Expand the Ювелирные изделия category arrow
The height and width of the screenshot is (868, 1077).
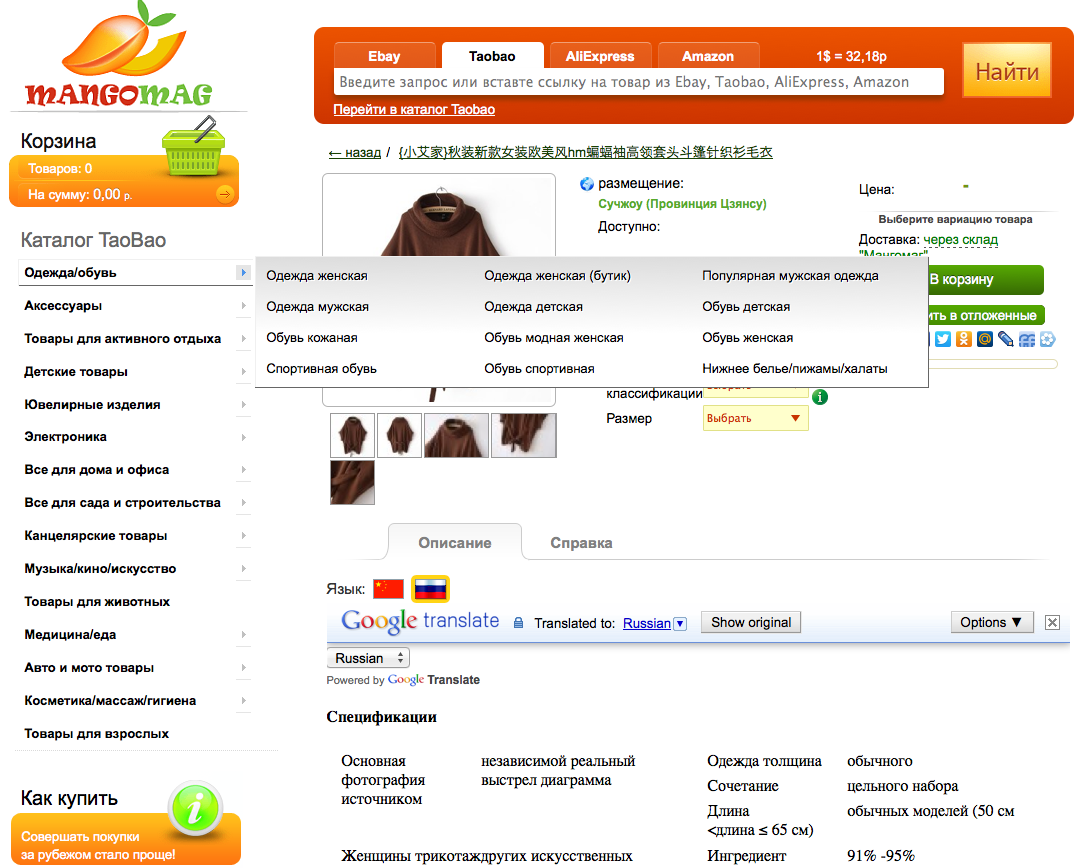pyautogui.click(x=243, y=404)
